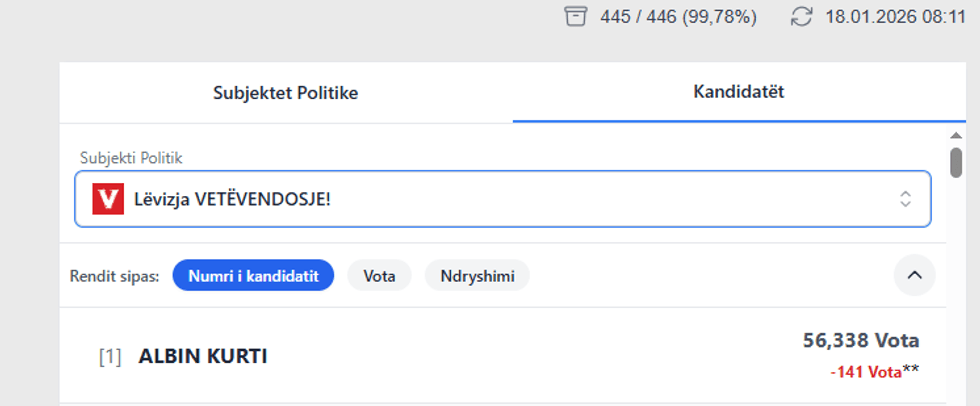Click the red -141 Vota change
The width and height of the screenshot is (980, 406).
coord(865,372)
